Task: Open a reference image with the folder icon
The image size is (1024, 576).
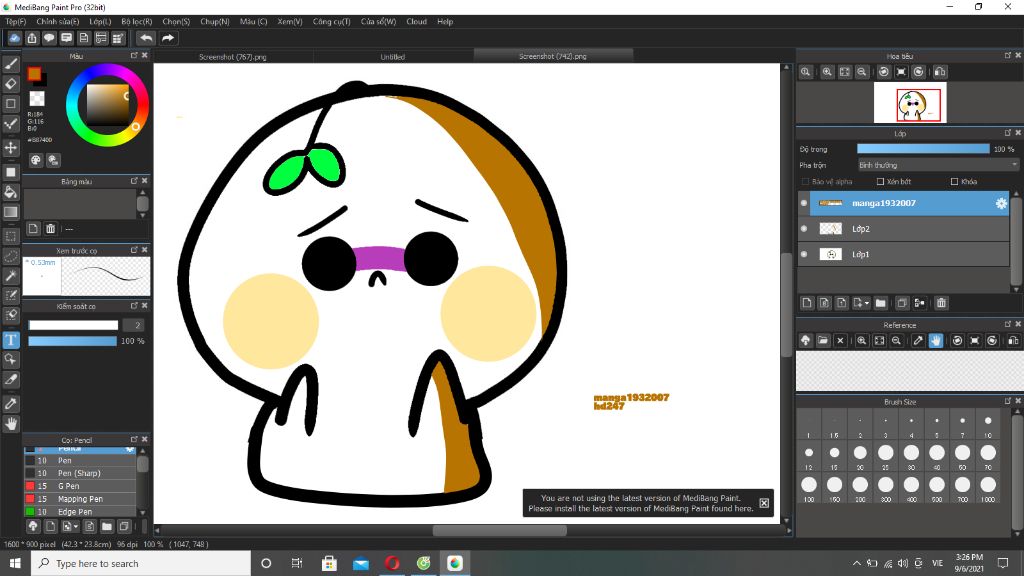Action: [x=823, y=340]
